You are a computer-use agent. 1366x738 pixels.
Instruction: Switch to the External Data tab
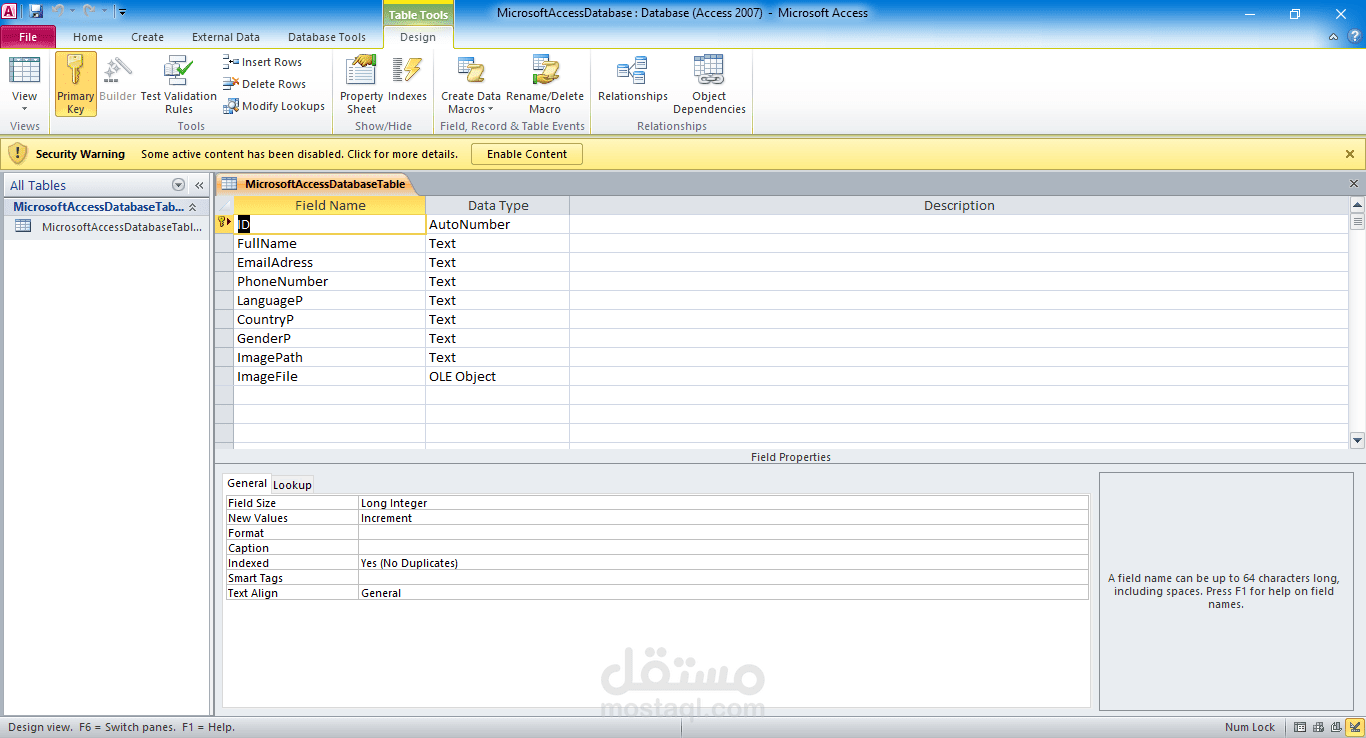[x=226, y=37]
